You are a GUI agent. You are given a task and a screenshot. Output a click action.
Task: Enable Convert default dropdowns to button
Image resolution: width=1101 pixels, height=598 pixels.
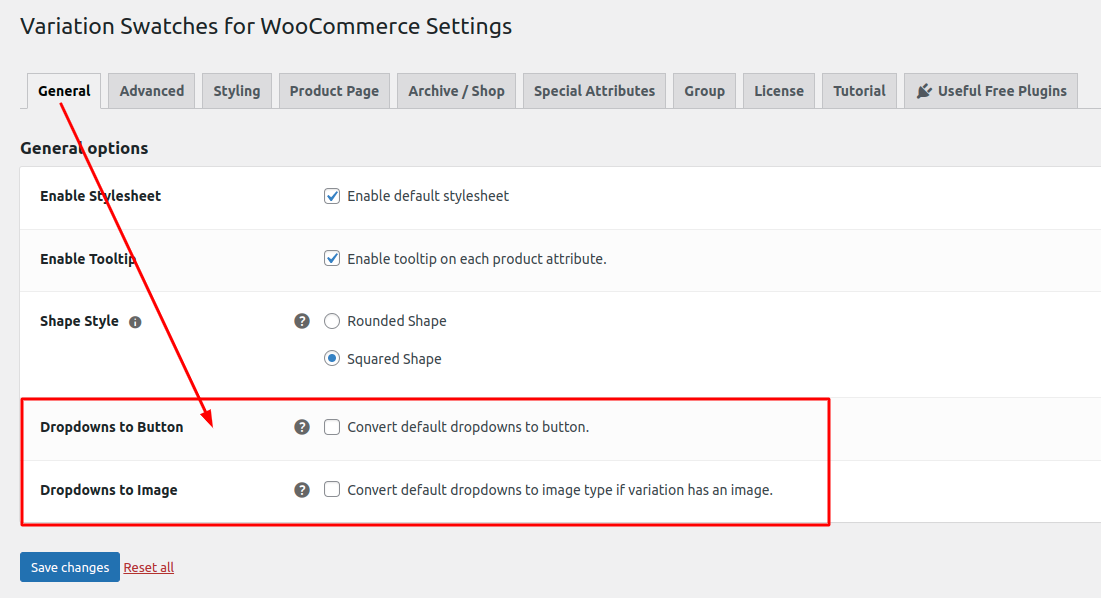332,427
